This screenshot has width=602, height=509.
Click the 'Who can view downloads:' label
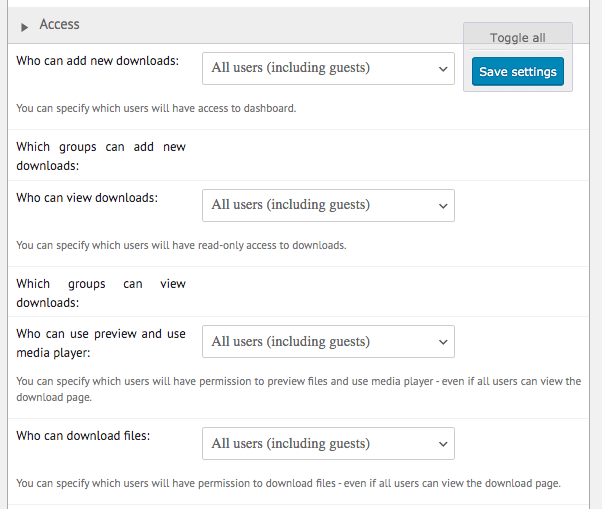click(87, 198)
